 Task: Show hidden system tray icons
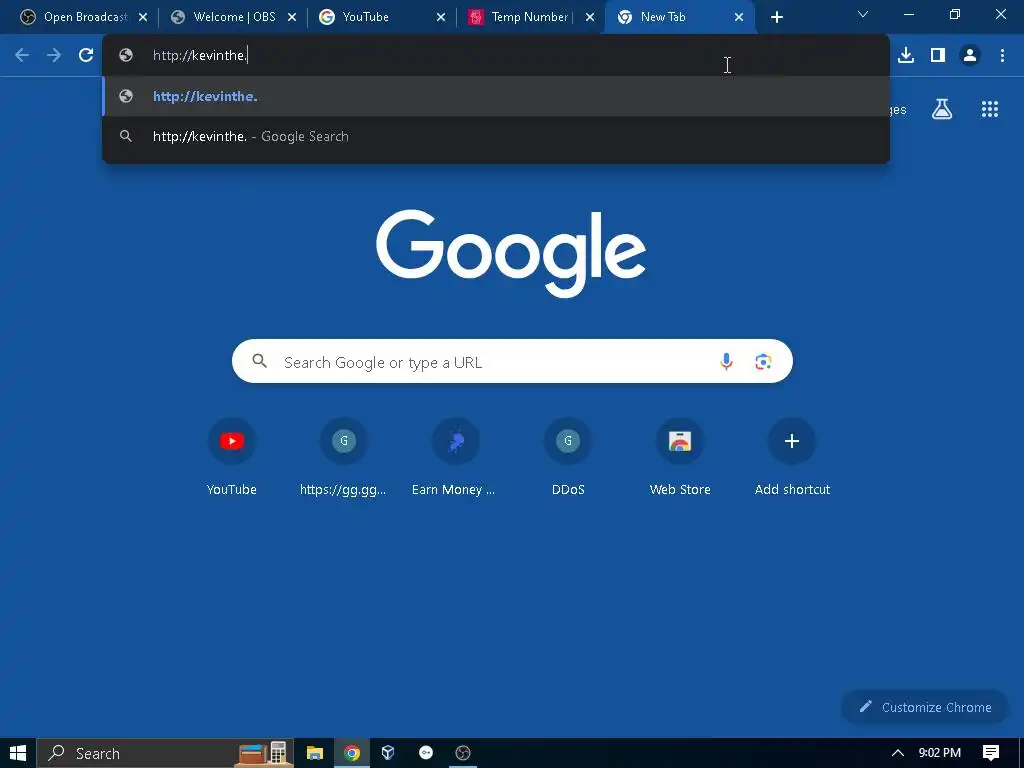pyautogui.click(x=898, y=753)
